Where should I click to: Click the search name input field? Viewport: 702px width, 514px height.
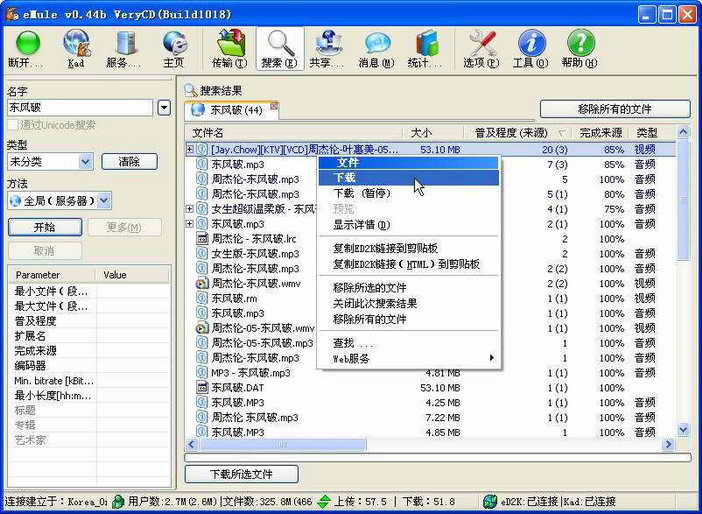tap(80, 107)
